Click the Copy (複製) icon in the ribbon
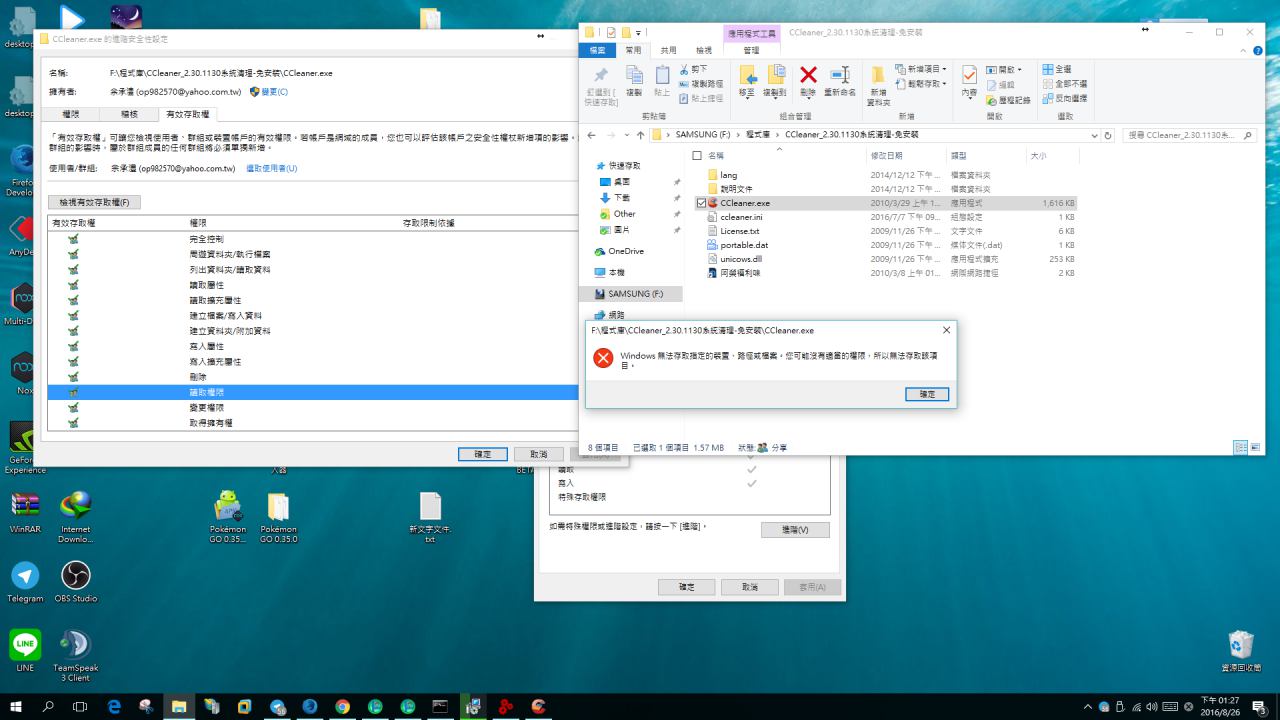1280x720 pixels. [634, 77]
